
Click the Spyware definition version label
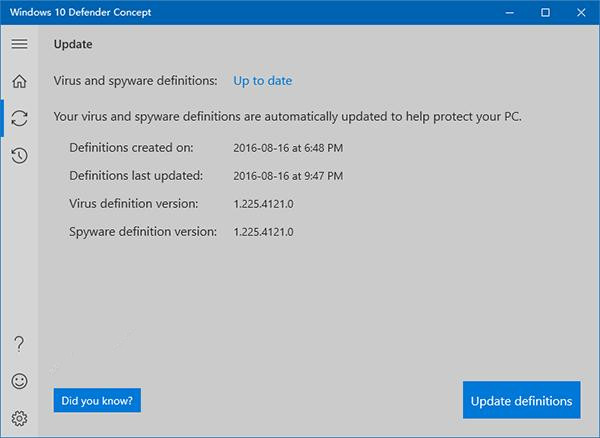tap(143, 232)
